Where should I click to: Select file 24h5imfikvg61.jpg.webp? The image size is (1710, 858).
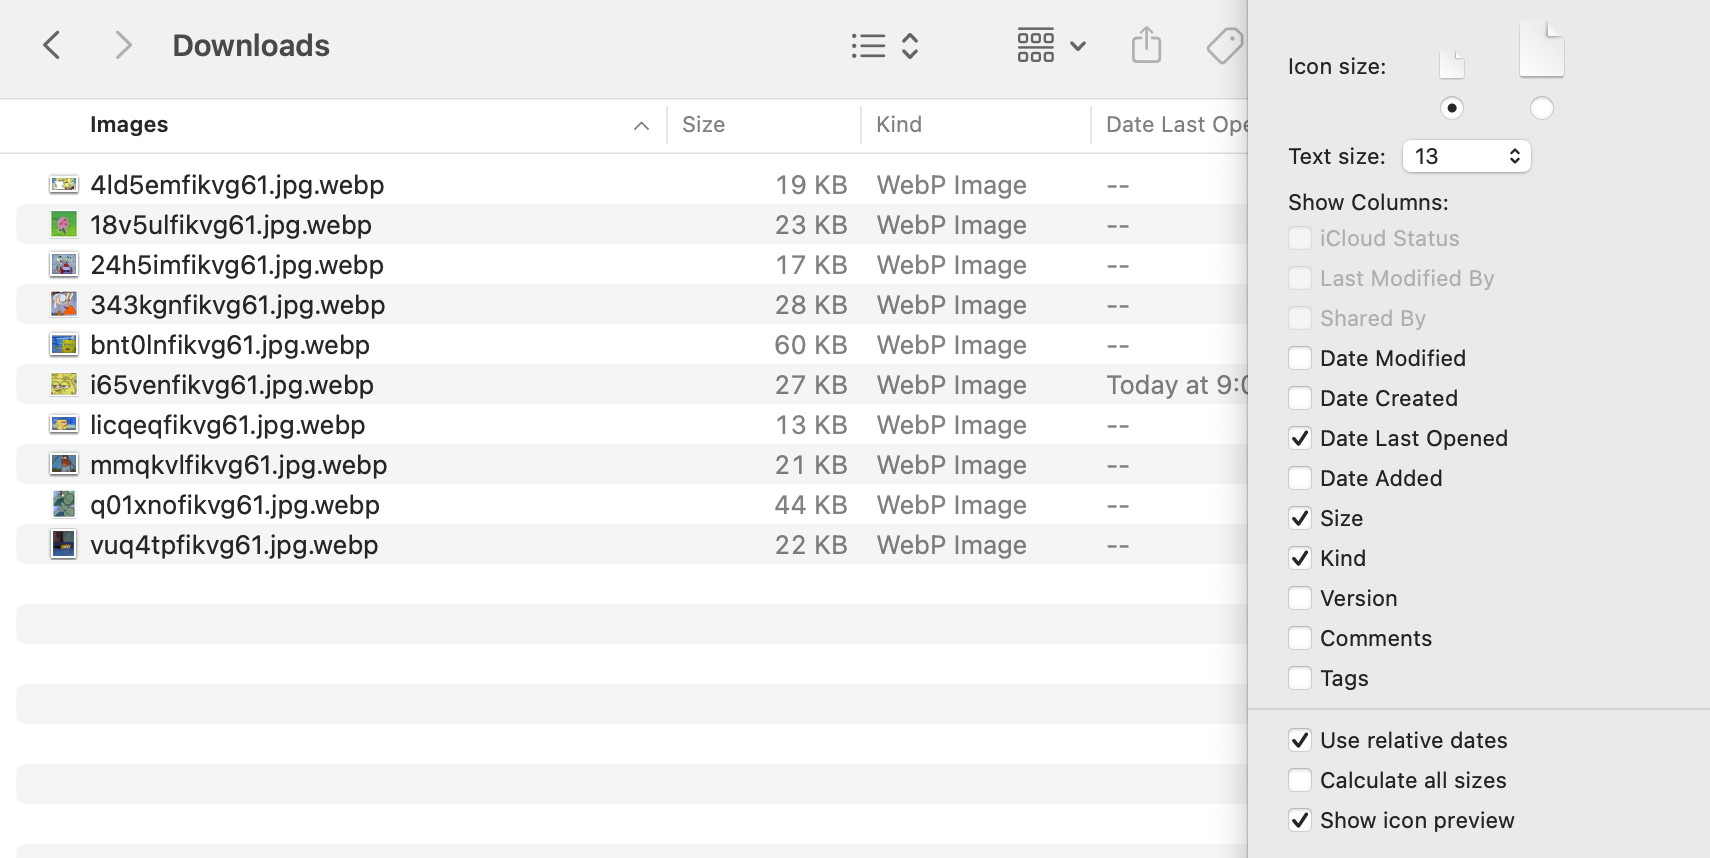click(x=237, y=265)
